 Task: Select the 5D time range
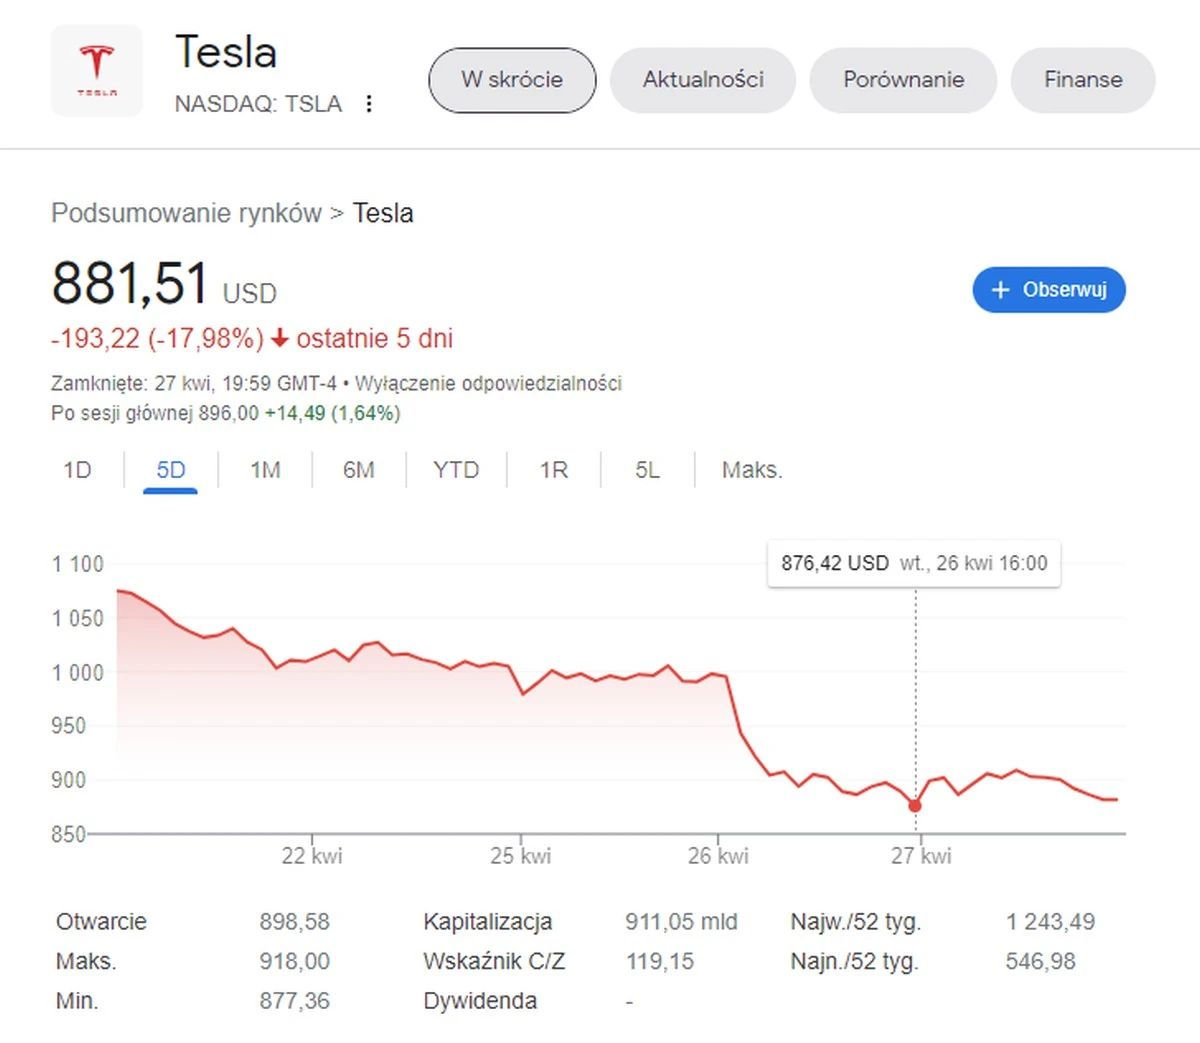pyautogui.click(x=170, y=469)
